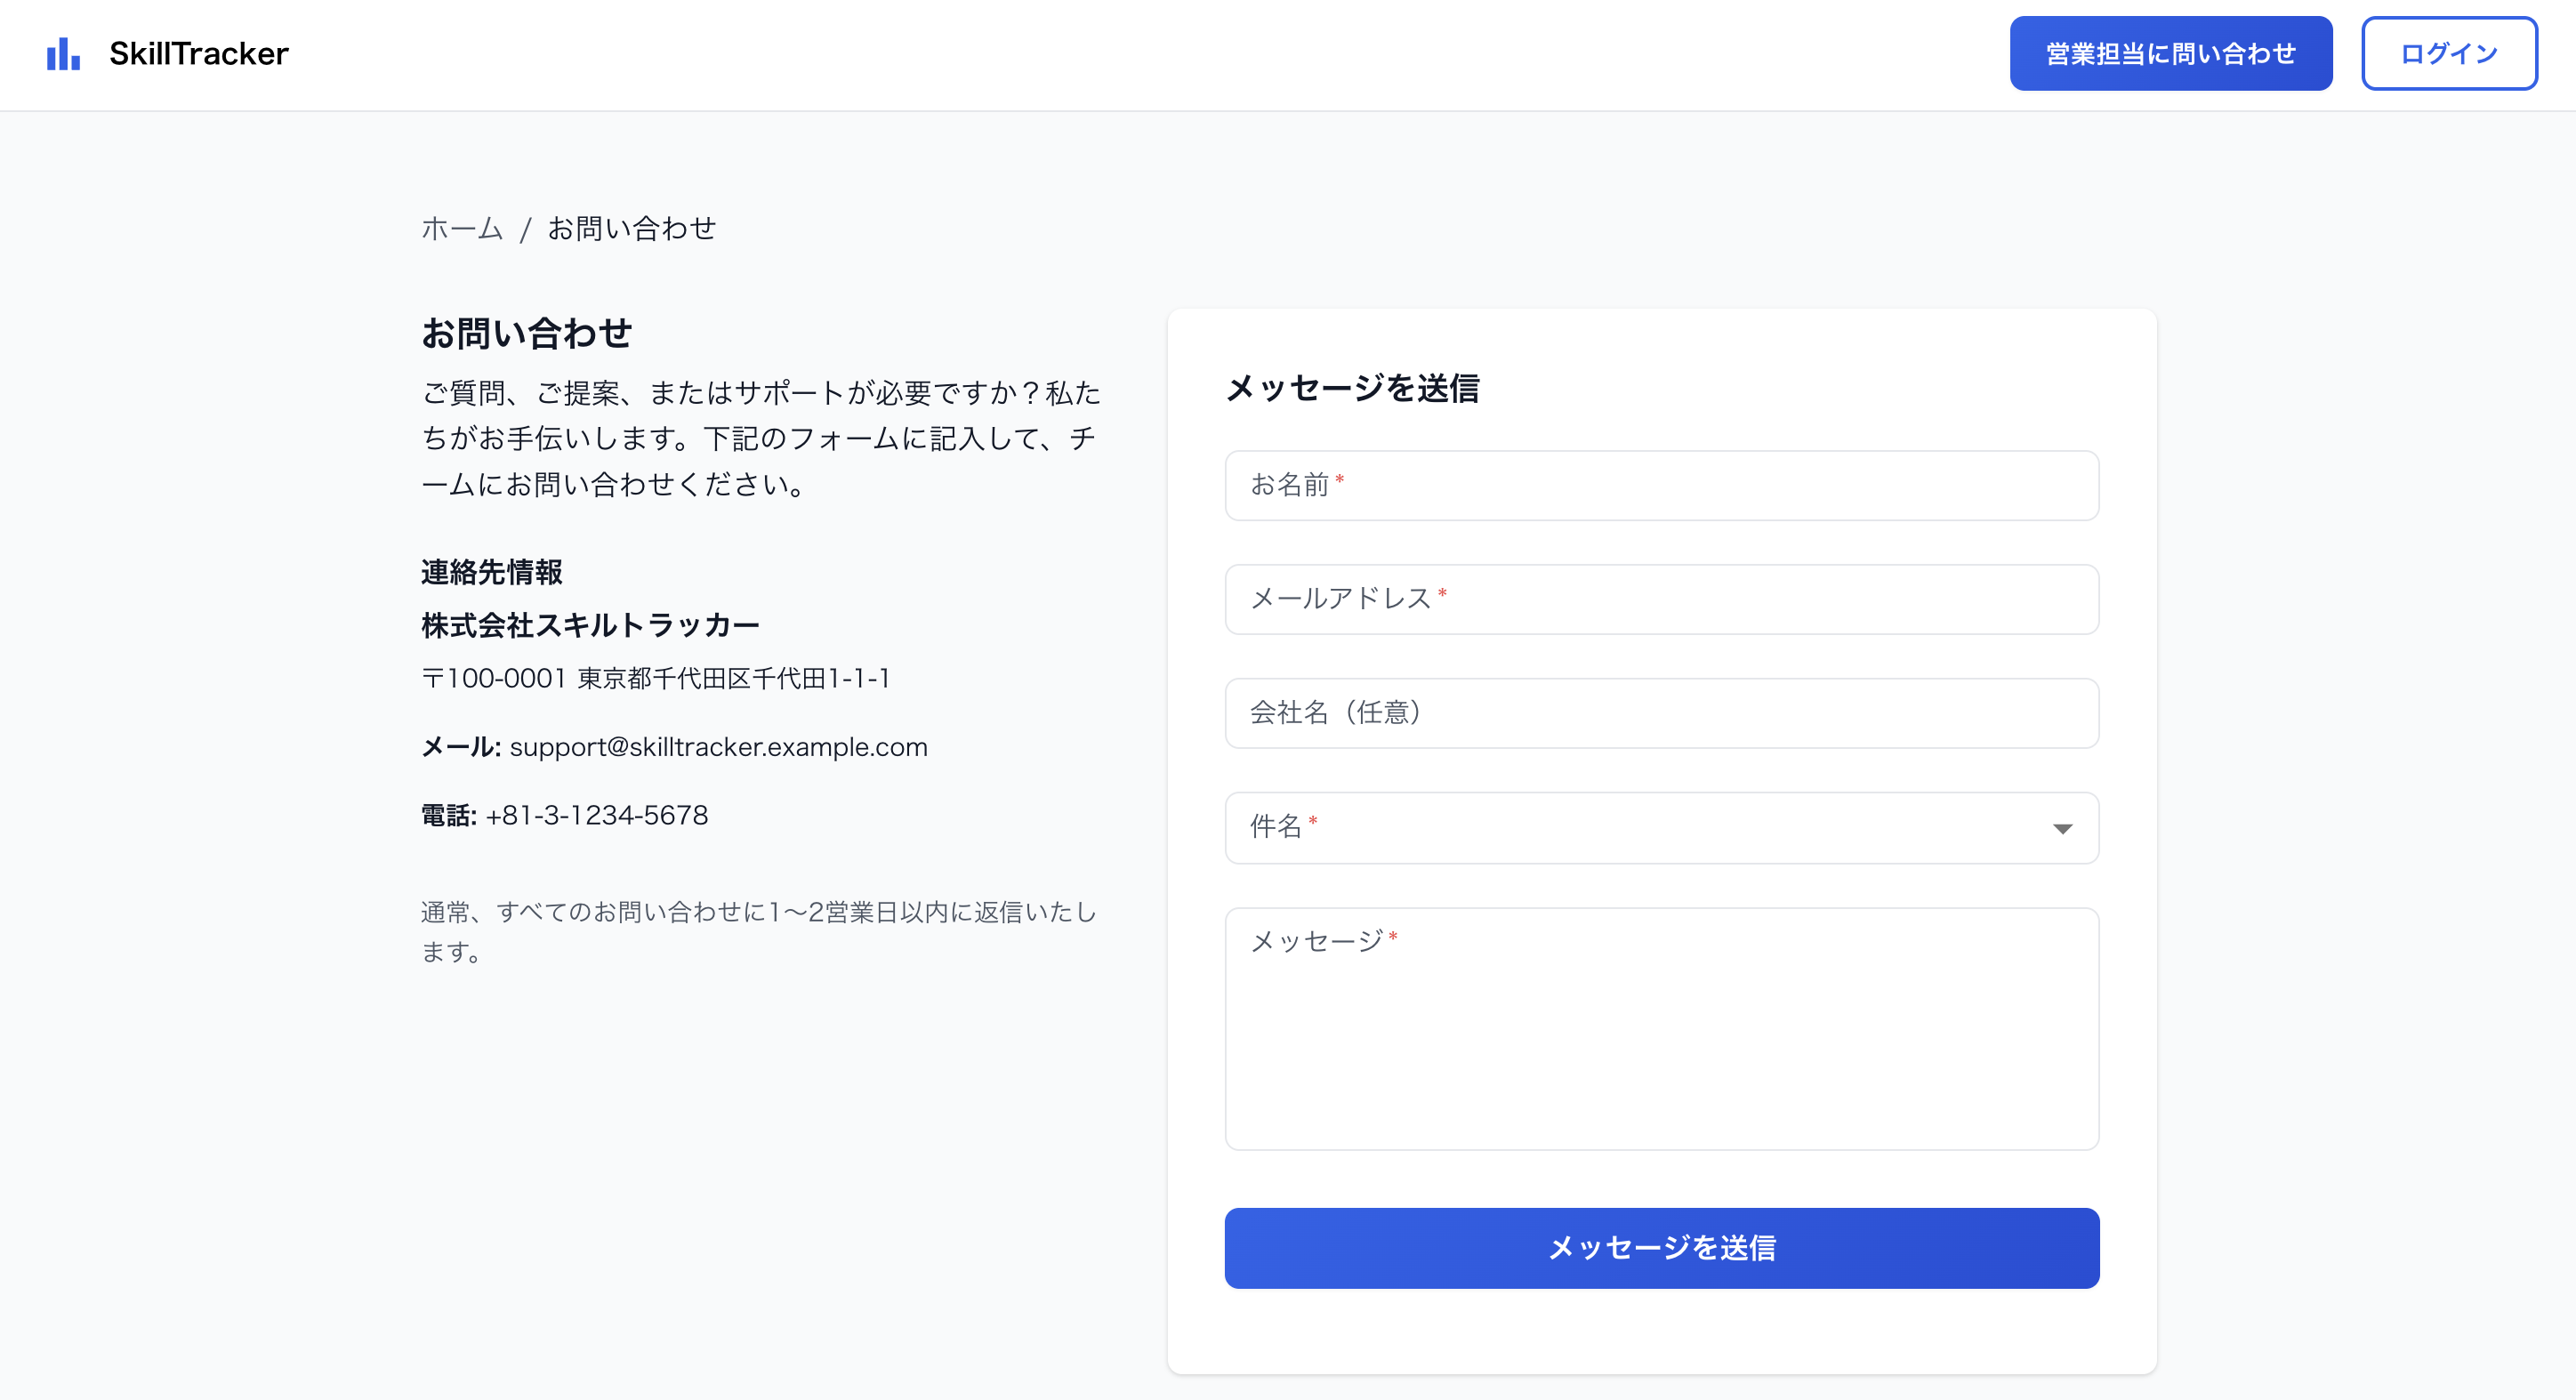
Task: Open the 件名 combo box field
Action: pyautogui.click(x=1660, y=828)
